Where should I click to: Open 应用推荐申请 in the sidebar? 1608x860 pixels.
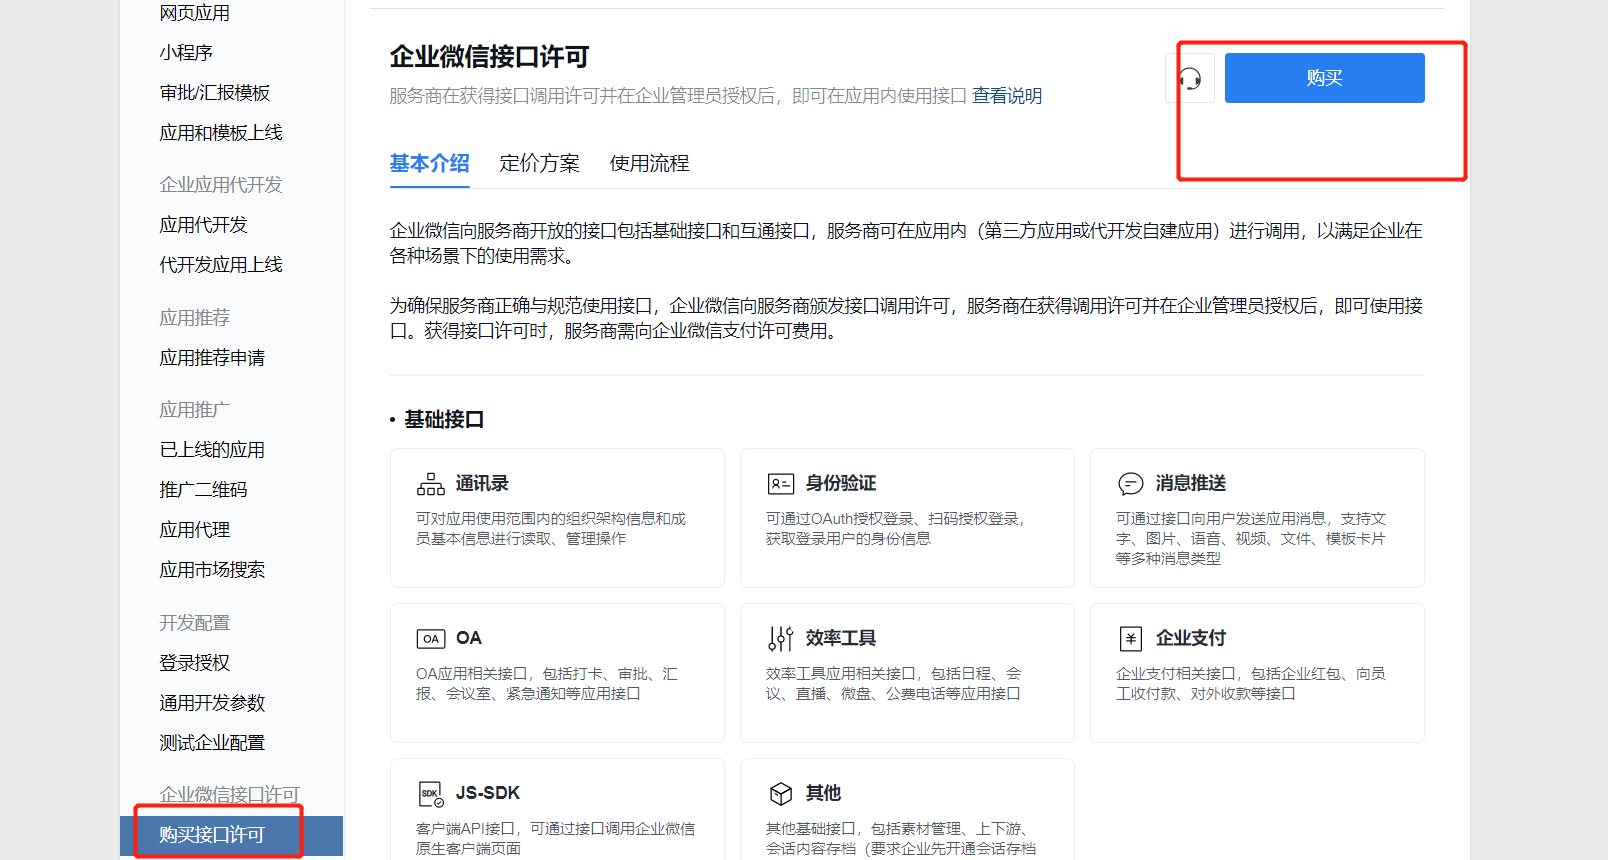click(213, 358)
